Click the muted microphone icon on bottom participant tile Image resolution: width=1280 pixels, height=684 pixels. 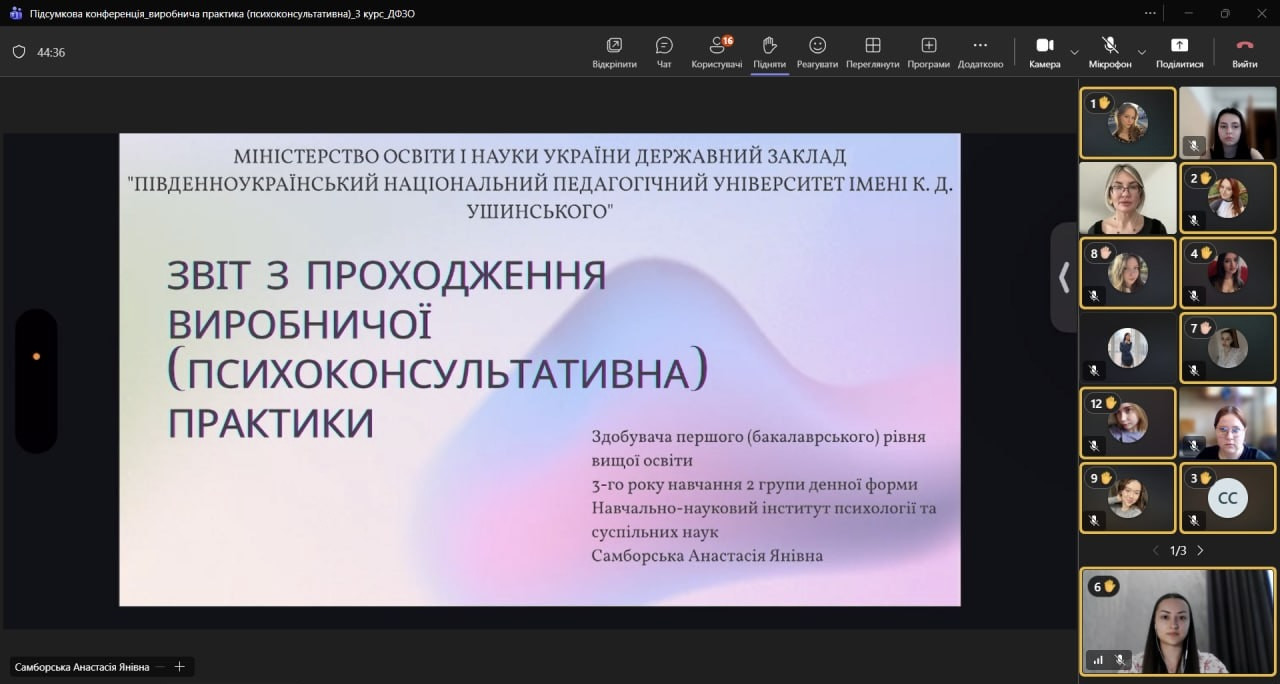coord(1119,660)
